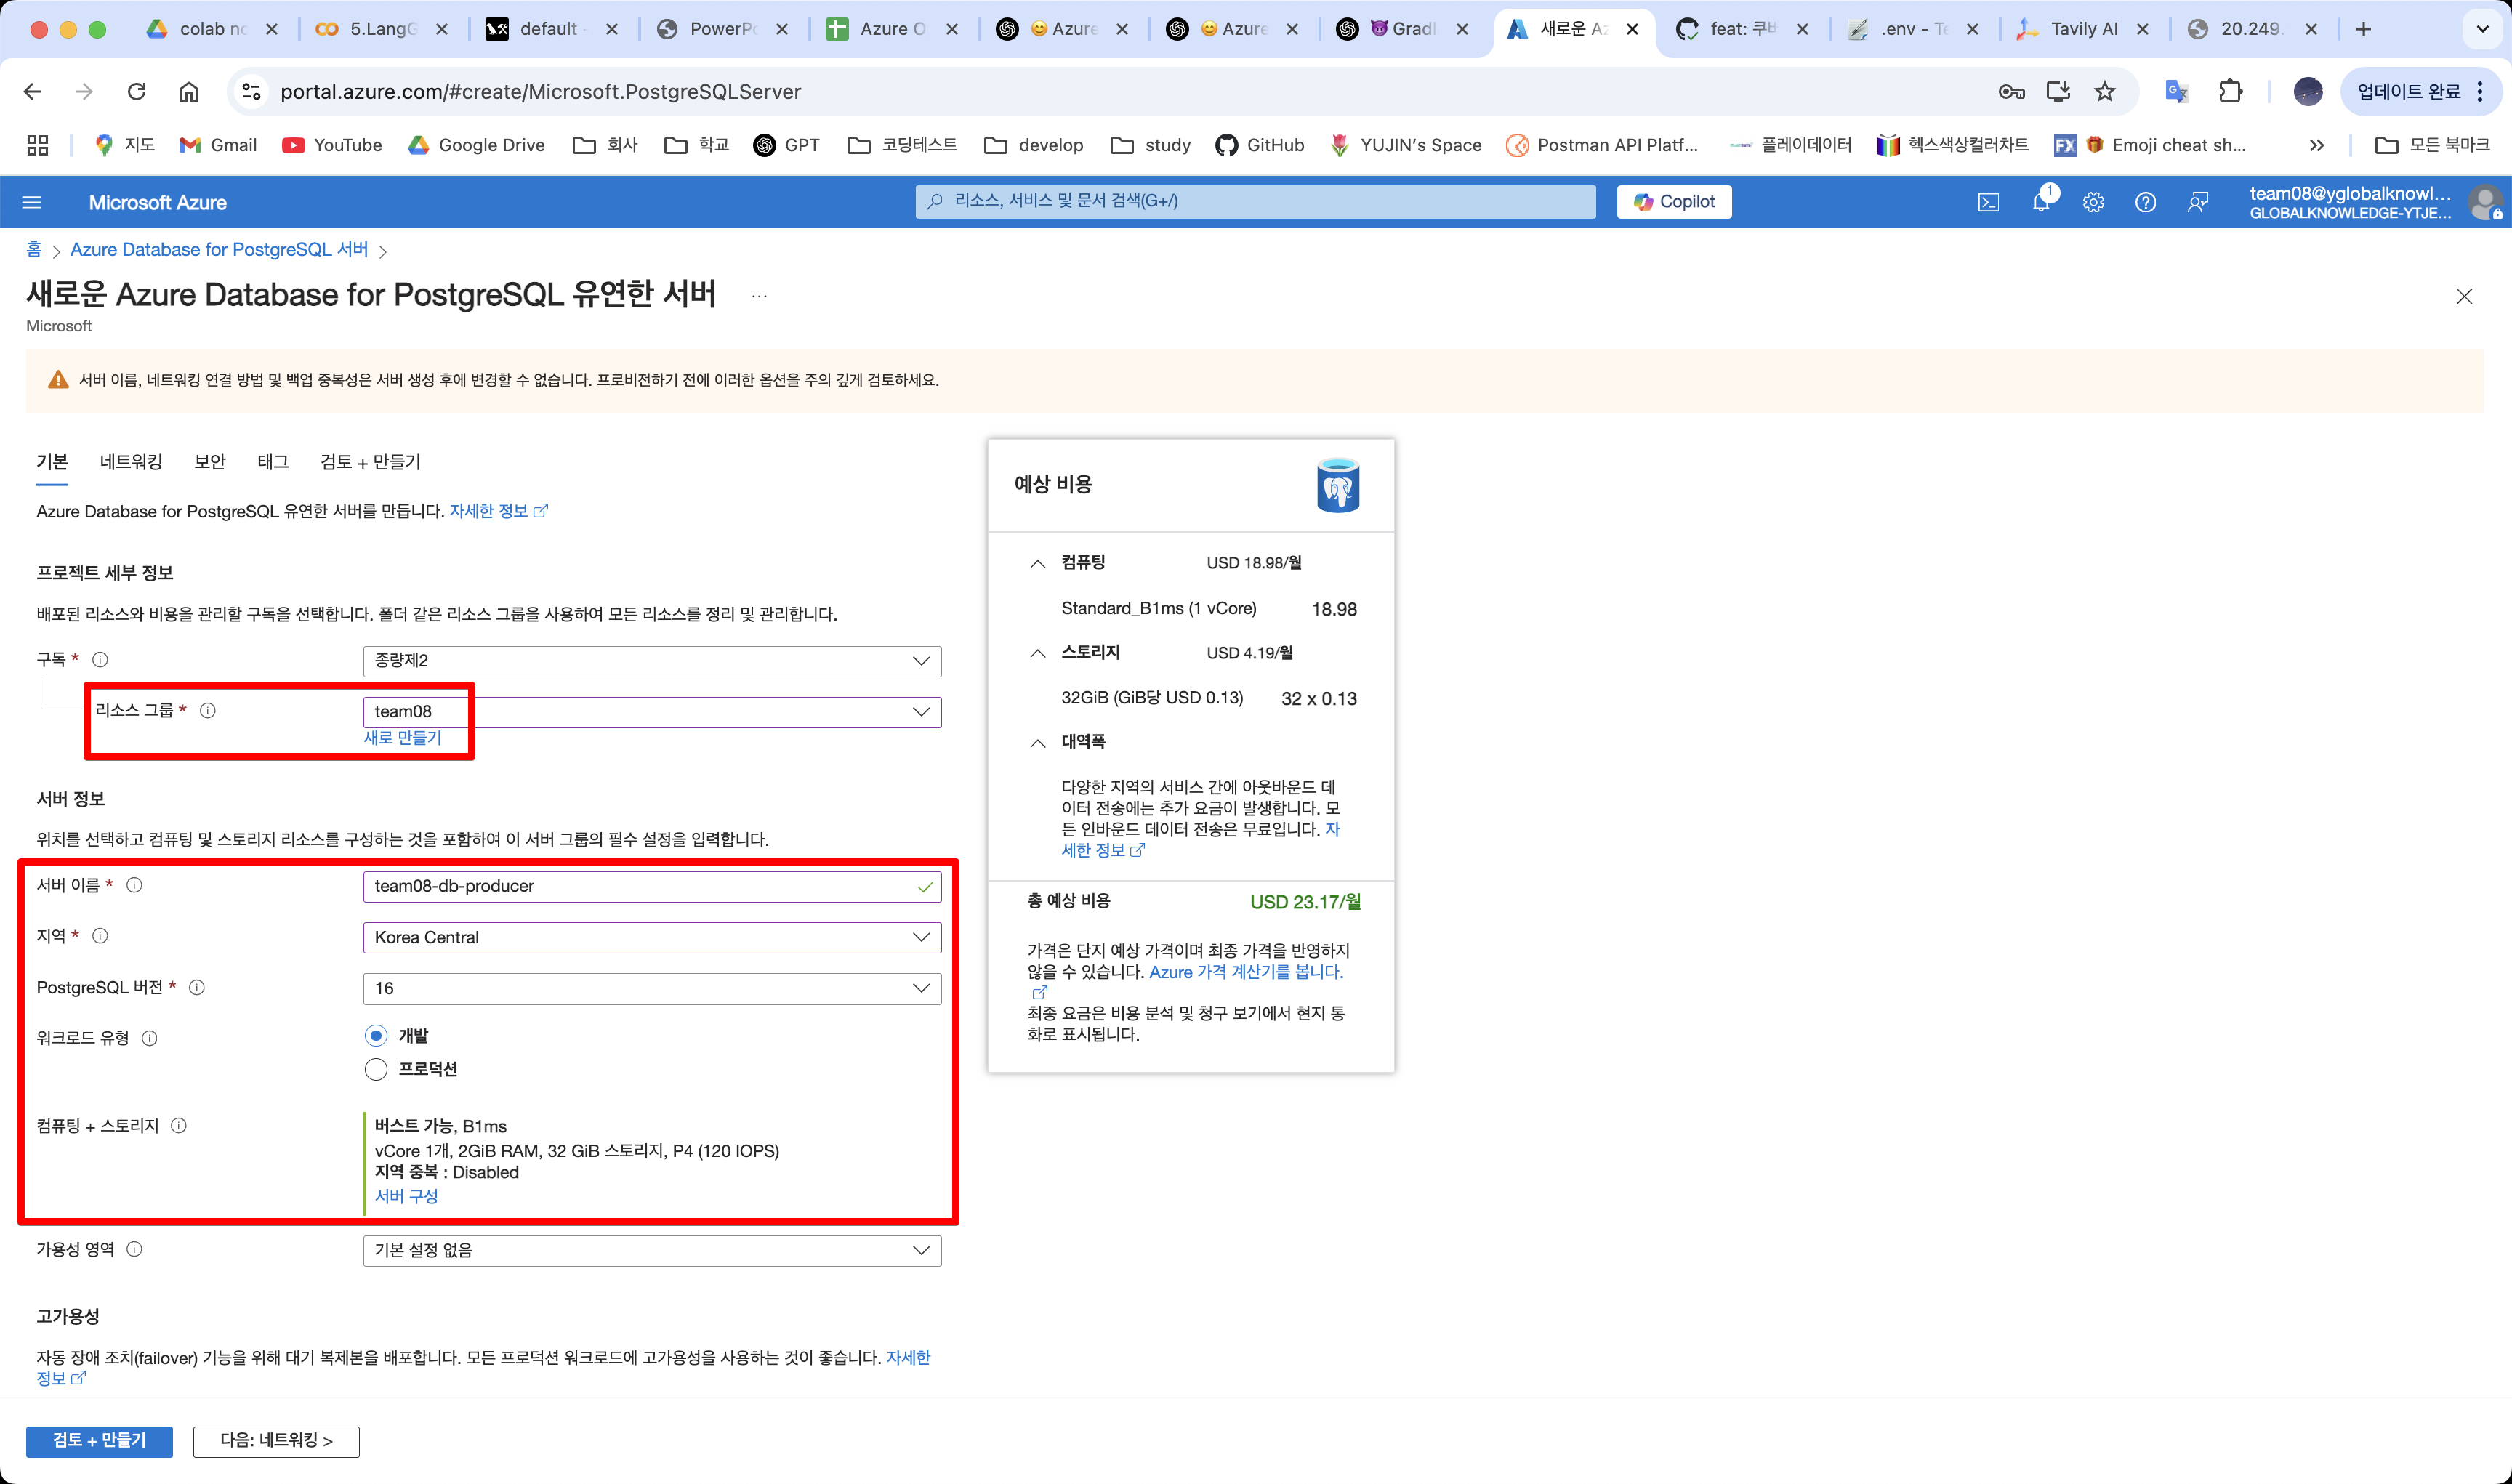Image resolution: width=2512 pixels, height=1484 pixels.
Task: Click the info icon next to 지역
Action: (100, 937)
